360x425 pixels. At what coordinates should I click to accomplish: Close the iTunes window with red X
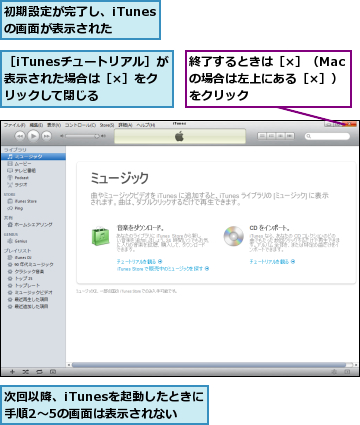(349, 124)
